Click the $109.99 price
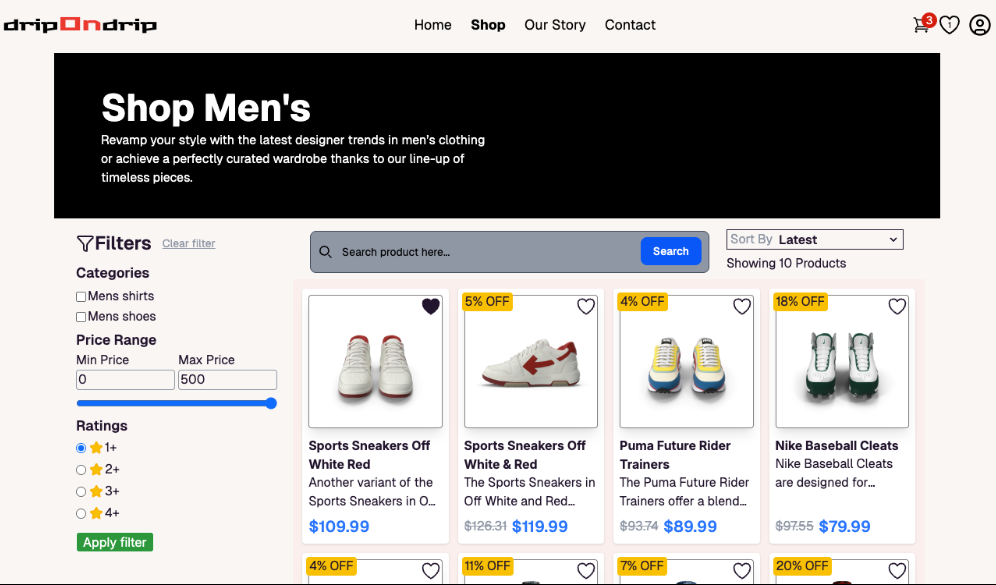Screen dimensions: 996x585 [x=339, y=527]
